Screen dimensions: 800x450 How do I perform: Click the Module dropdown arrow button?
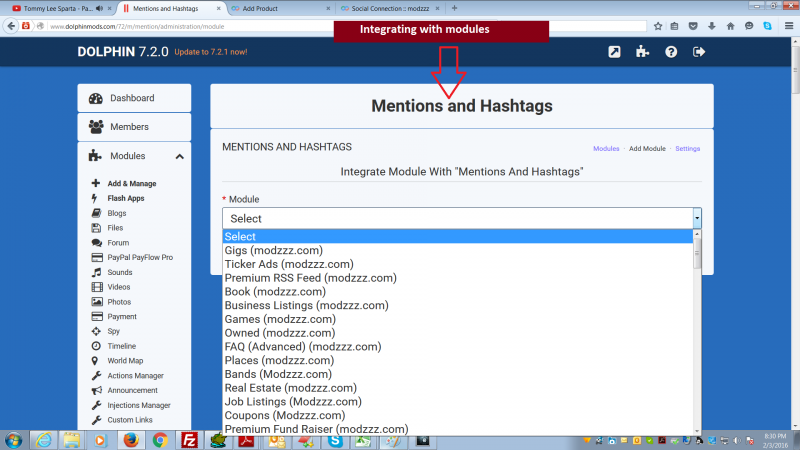[697, 218]
